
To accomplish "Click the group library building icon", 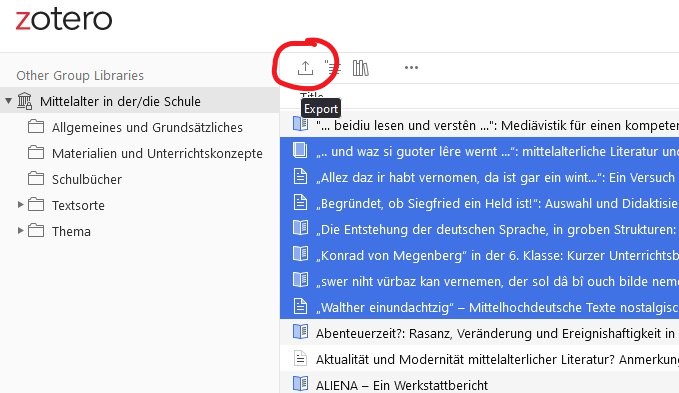I will point(25,101).
